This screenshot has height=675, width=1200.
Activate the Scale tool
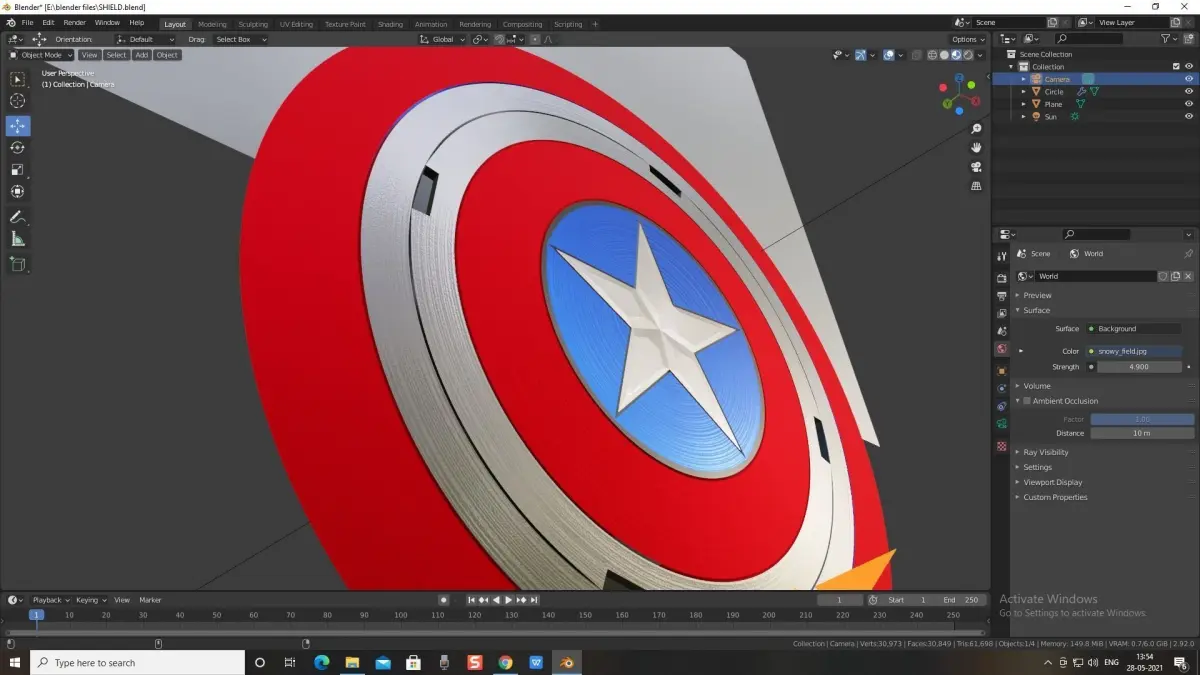click(18, 170)
